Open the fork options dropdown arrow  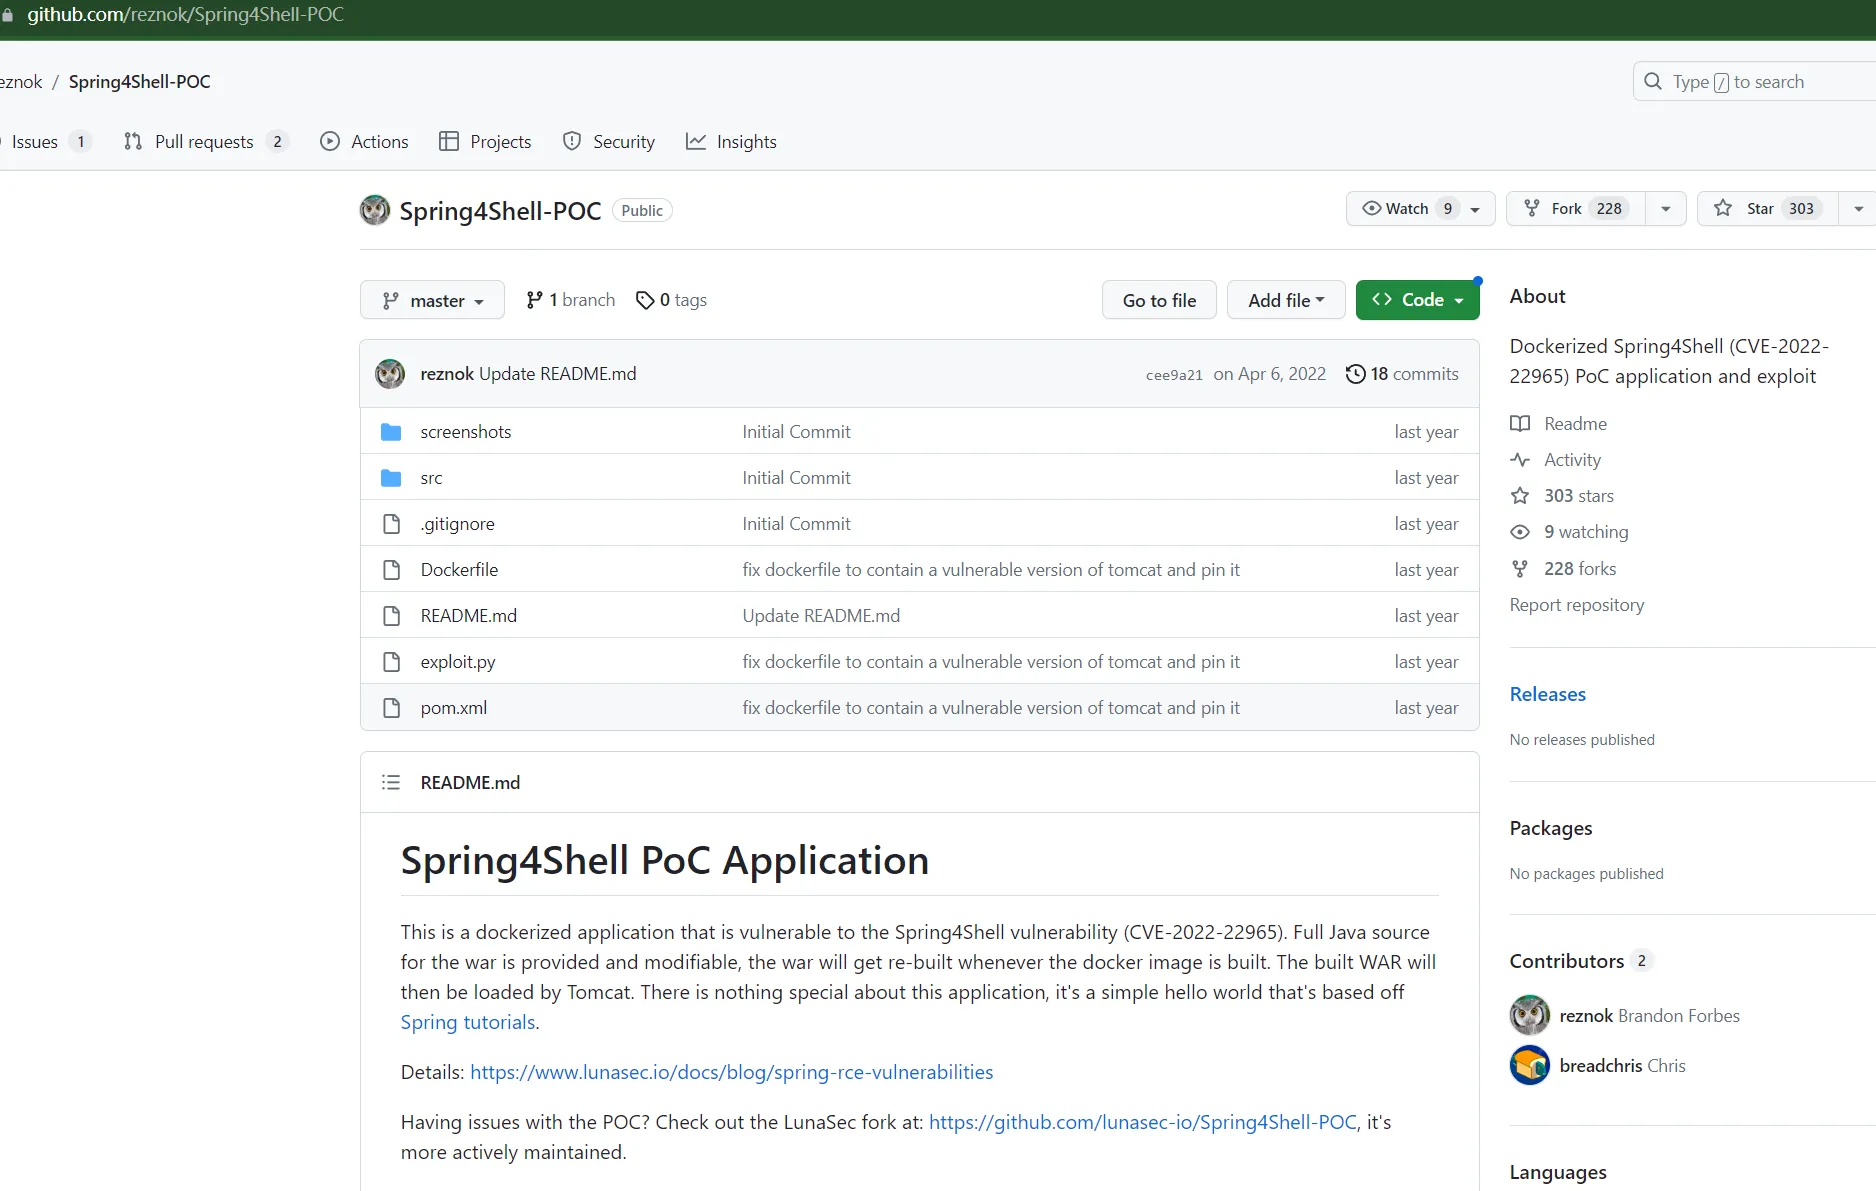click(1665, 208)
